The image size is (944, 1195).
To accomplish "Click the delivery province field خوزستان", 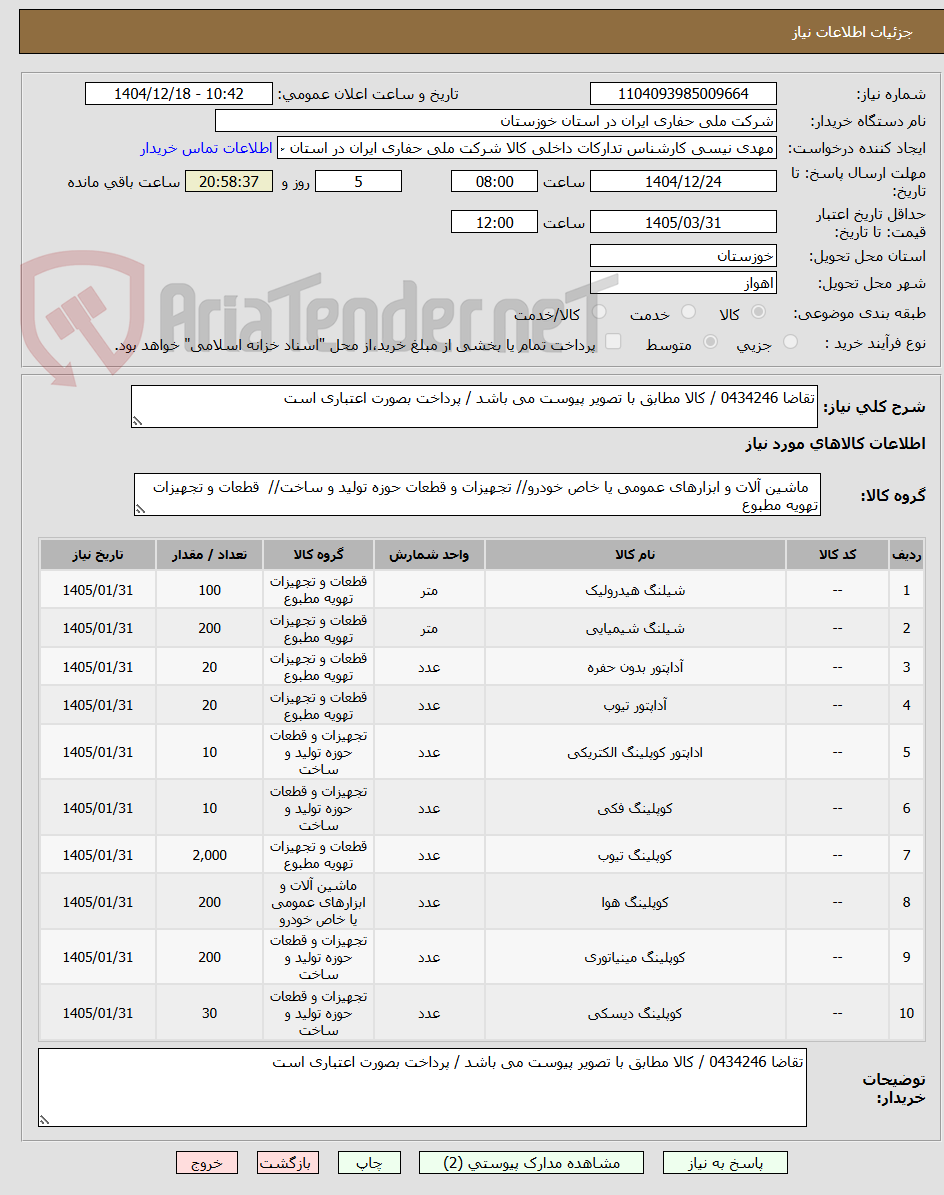I will coord(683,256).
